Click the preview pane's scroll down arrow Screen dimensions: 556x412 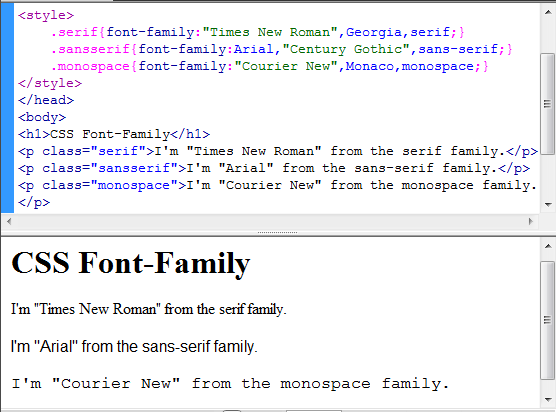click(548, 400)
